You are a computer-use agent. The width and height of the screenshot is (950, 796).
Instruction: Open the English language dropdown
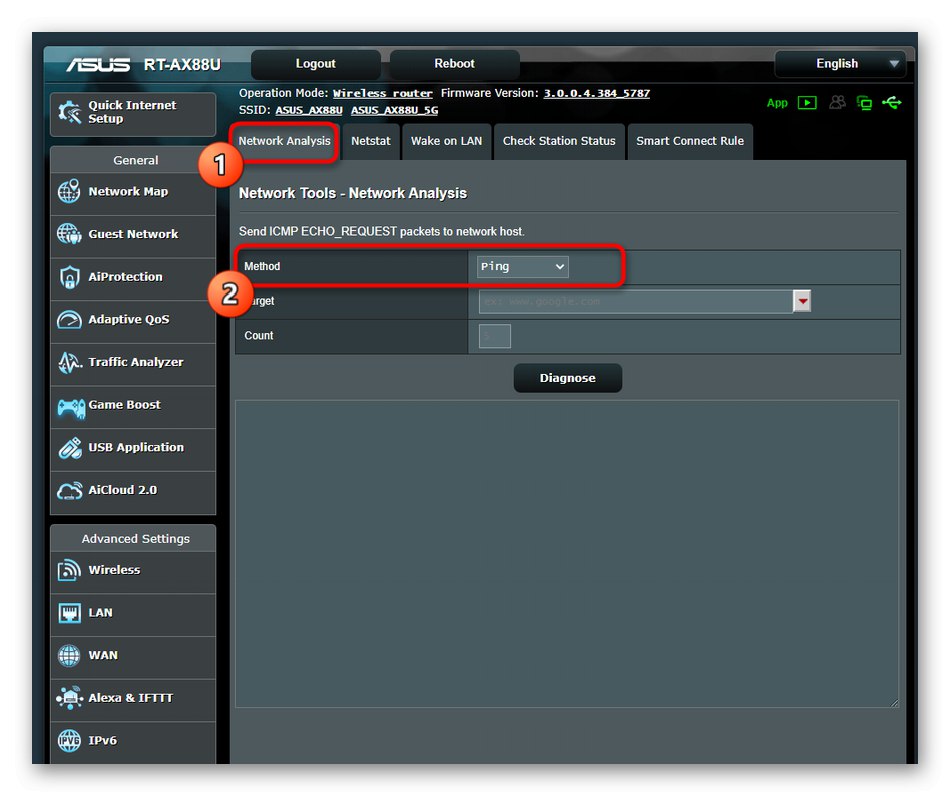click(841, 64)
